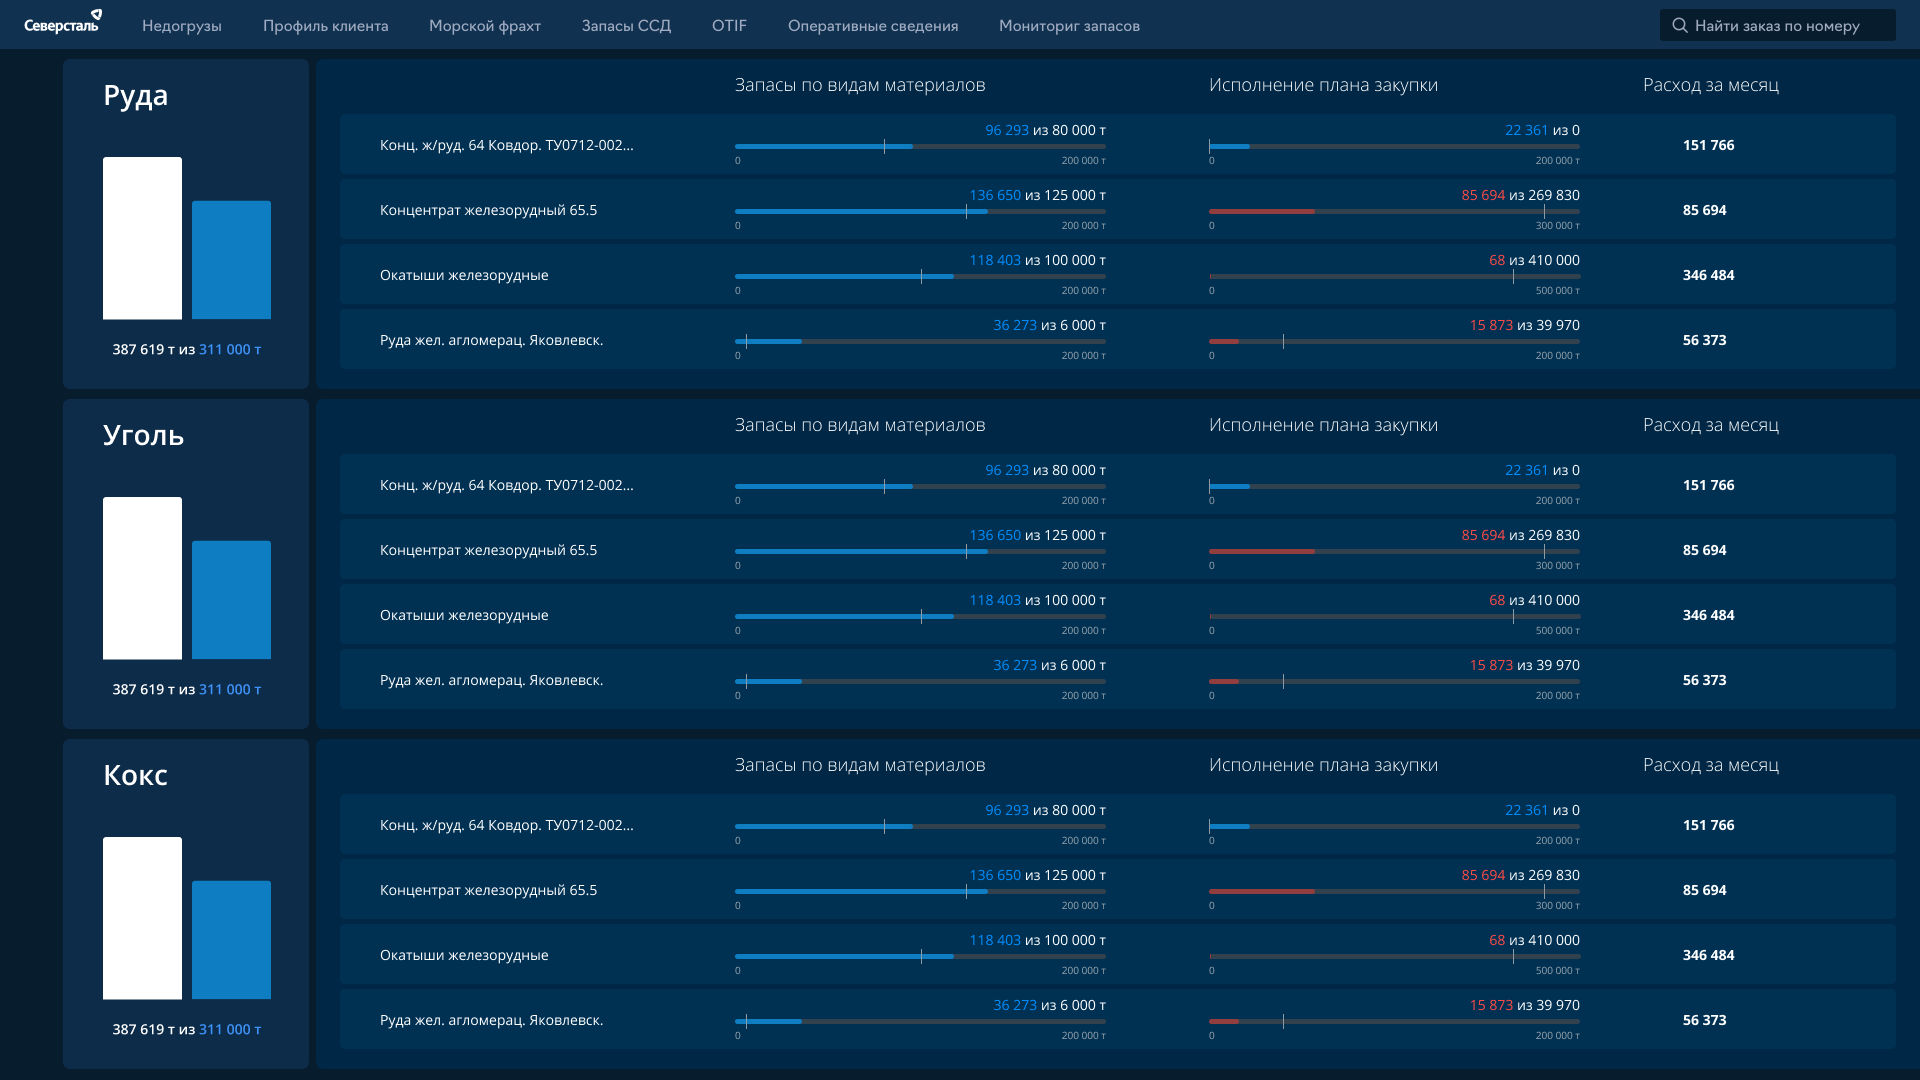Open the Морской фрахт page
Viewport: 1920px width, 1080px height.
click(485, 26)
